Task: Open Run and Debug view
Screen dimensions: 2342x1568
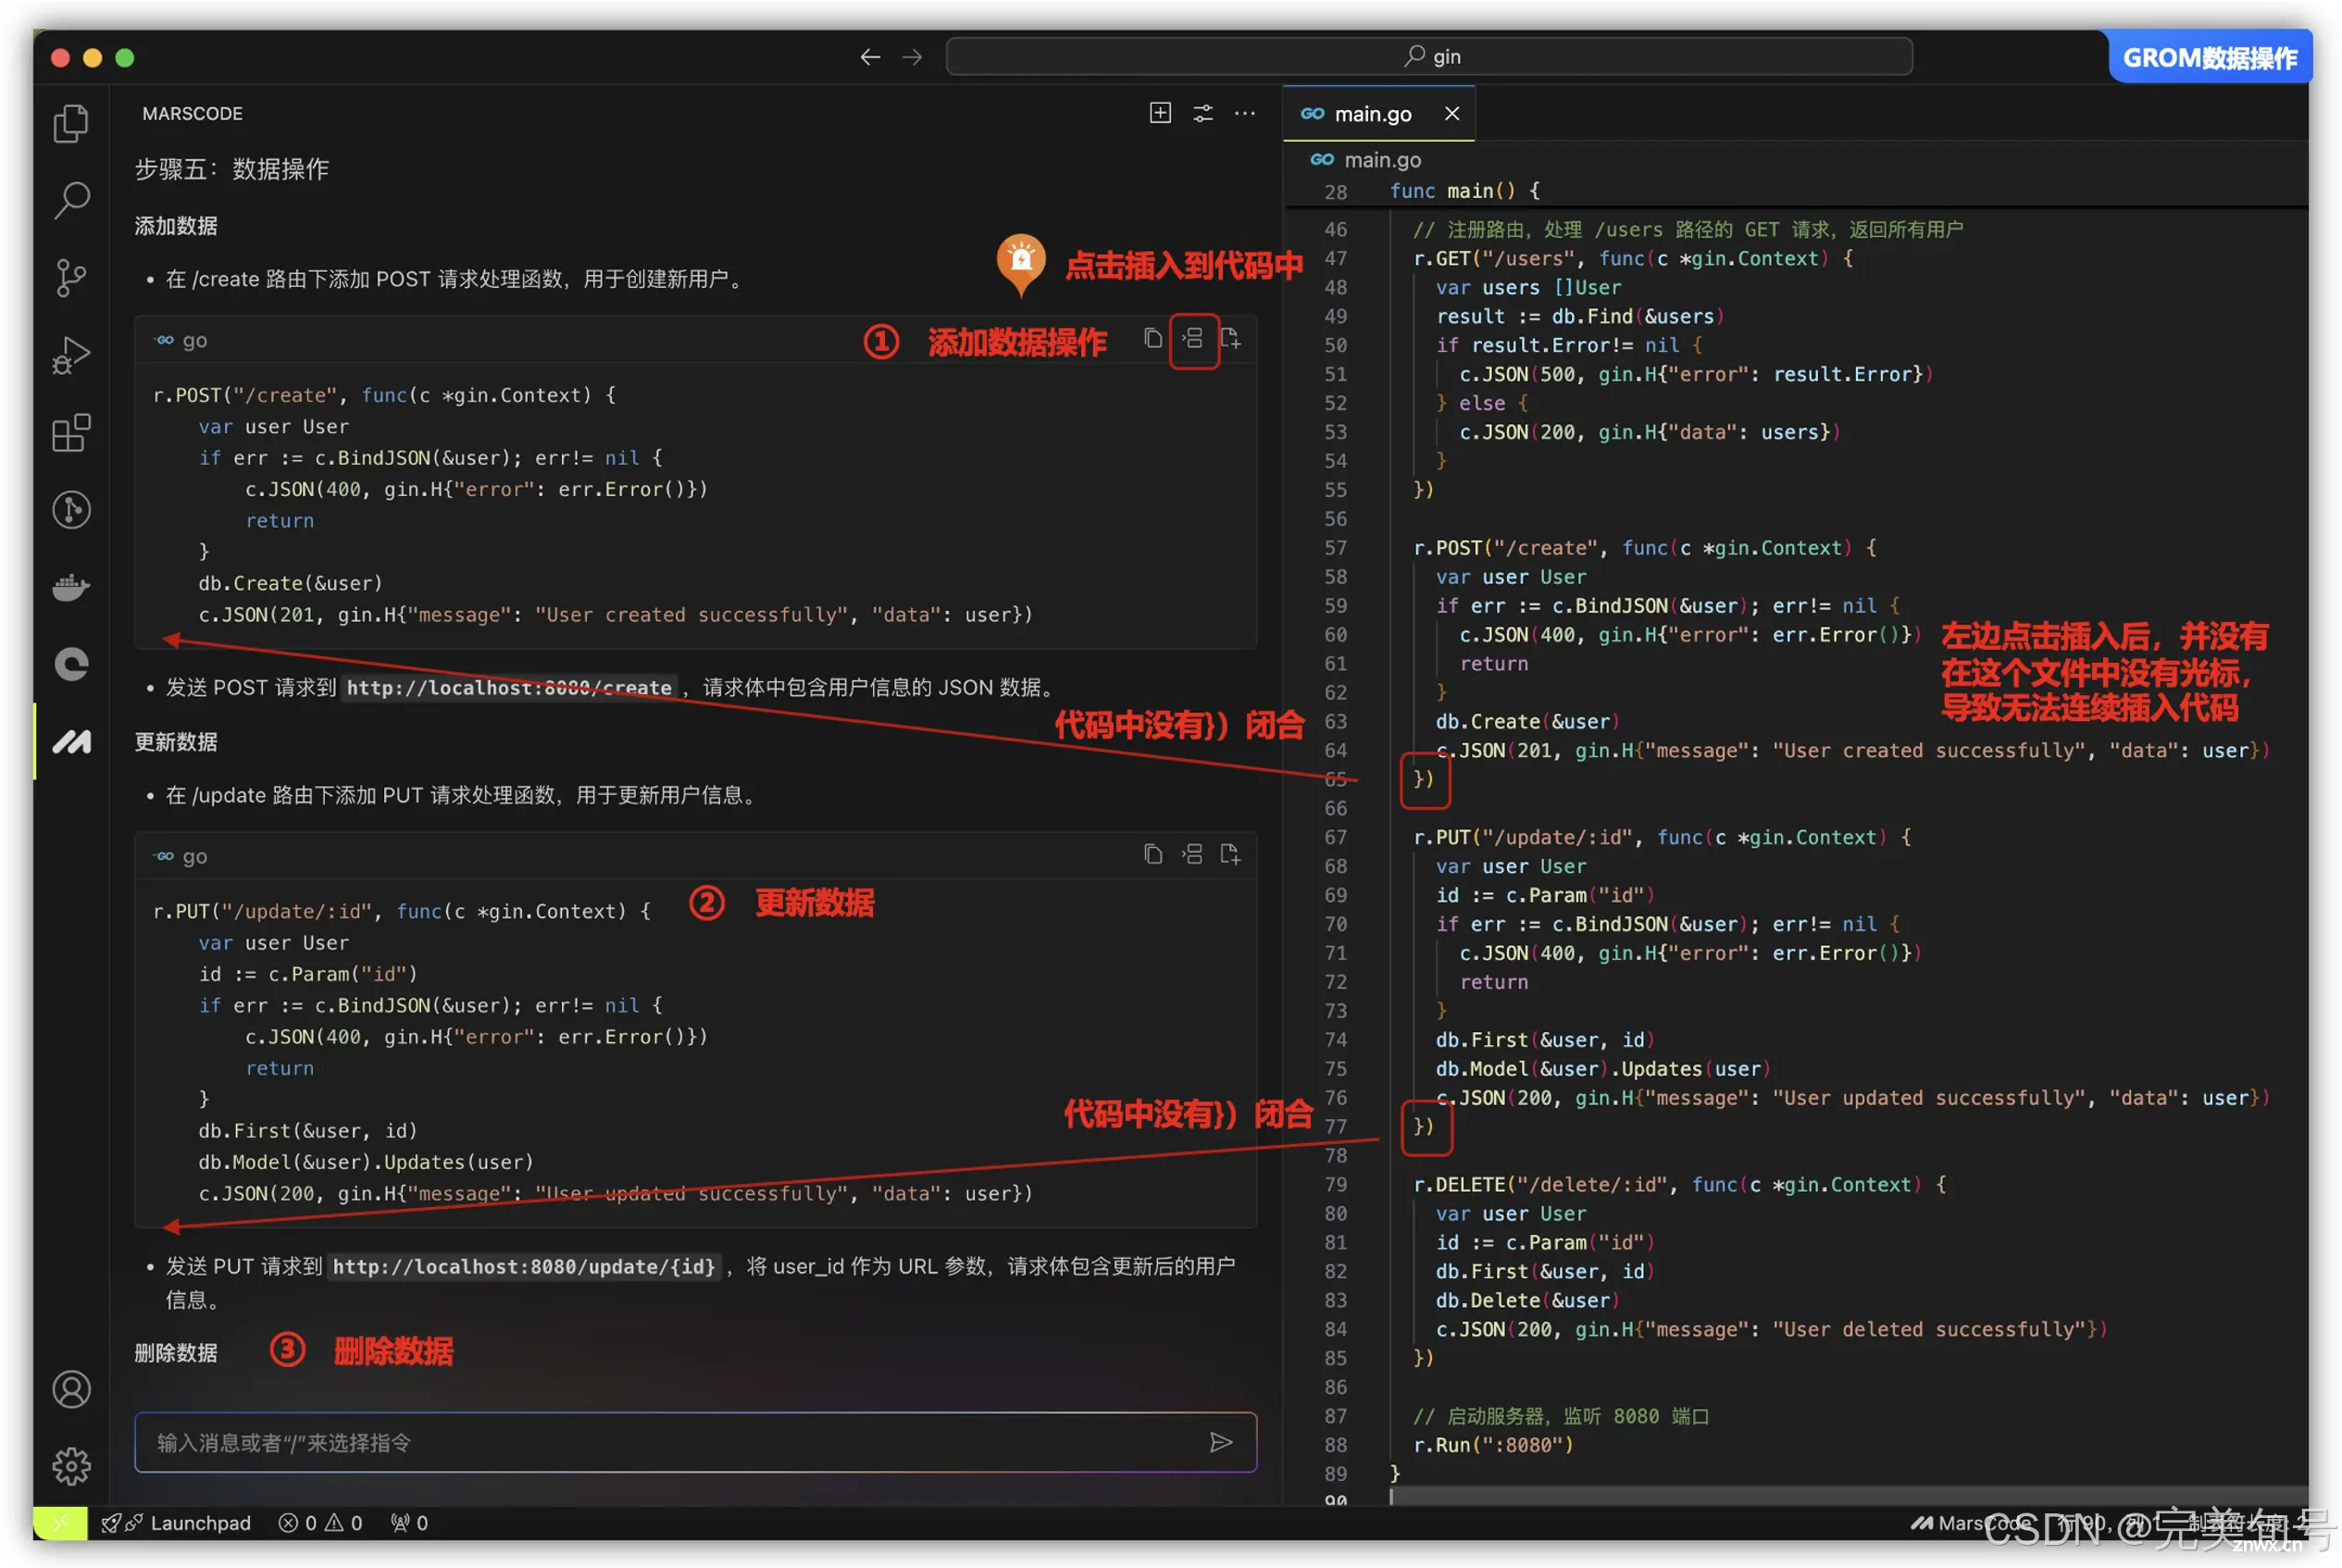Action: click(x=71, y=355)
